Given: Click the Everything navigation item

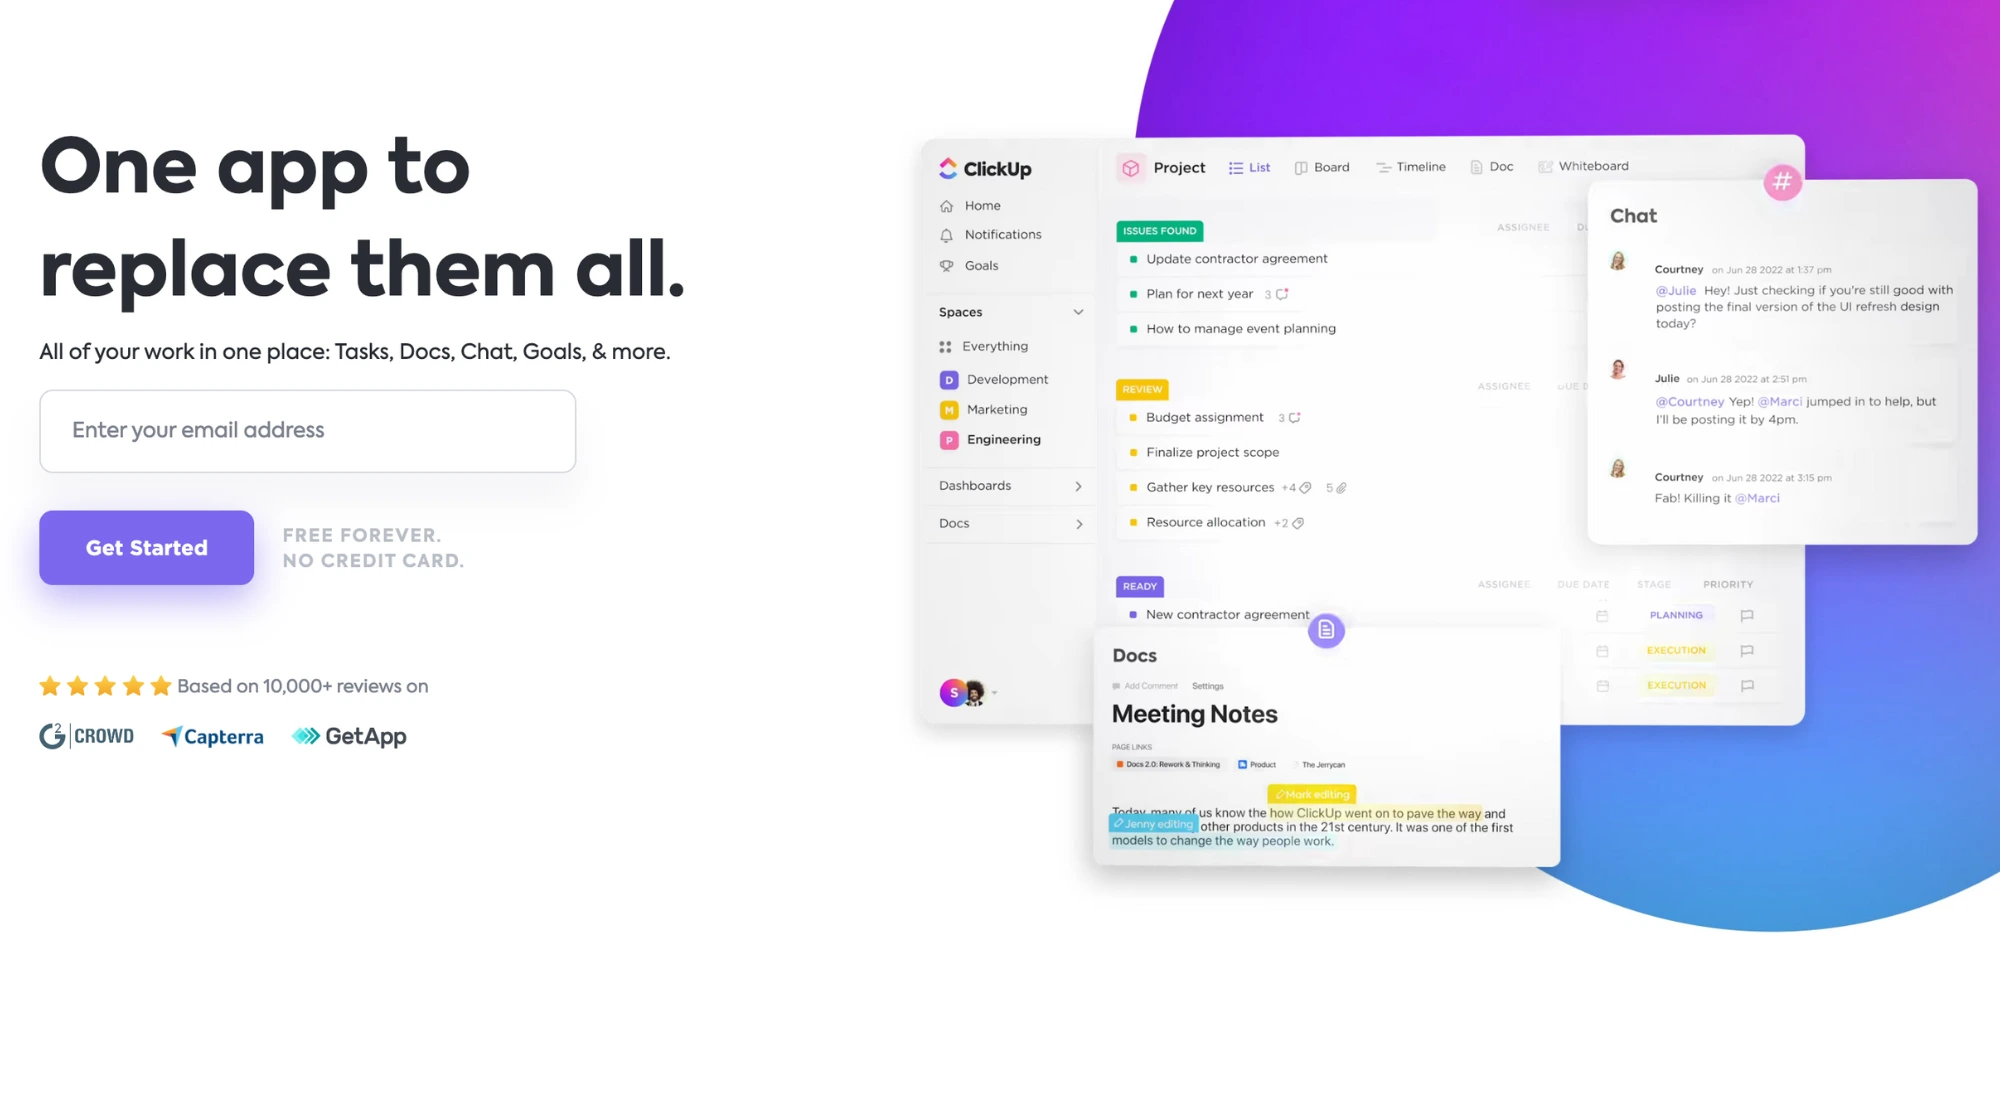Looking at the screenshot, I should click(x=995, y=345).
